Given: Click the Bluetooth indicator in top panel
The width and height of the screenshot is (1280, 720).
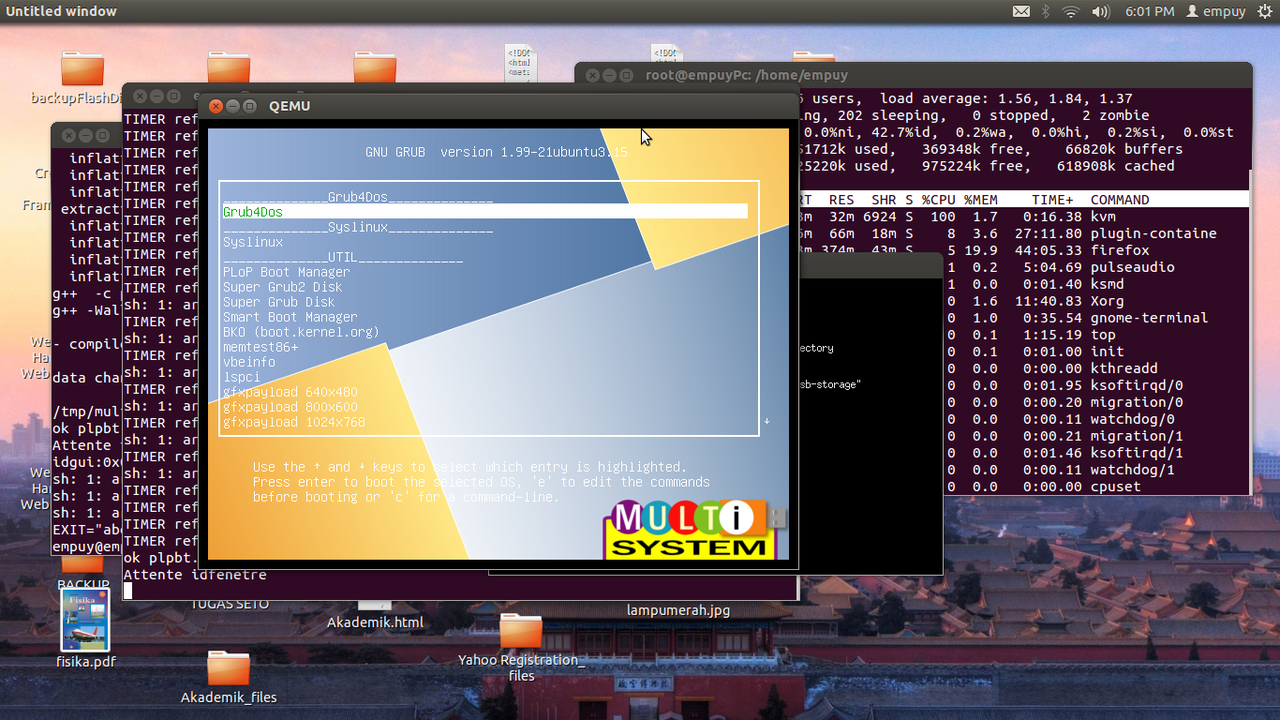Looking at the screenshot, I should pyautogui.click(x=1044, y=11).
